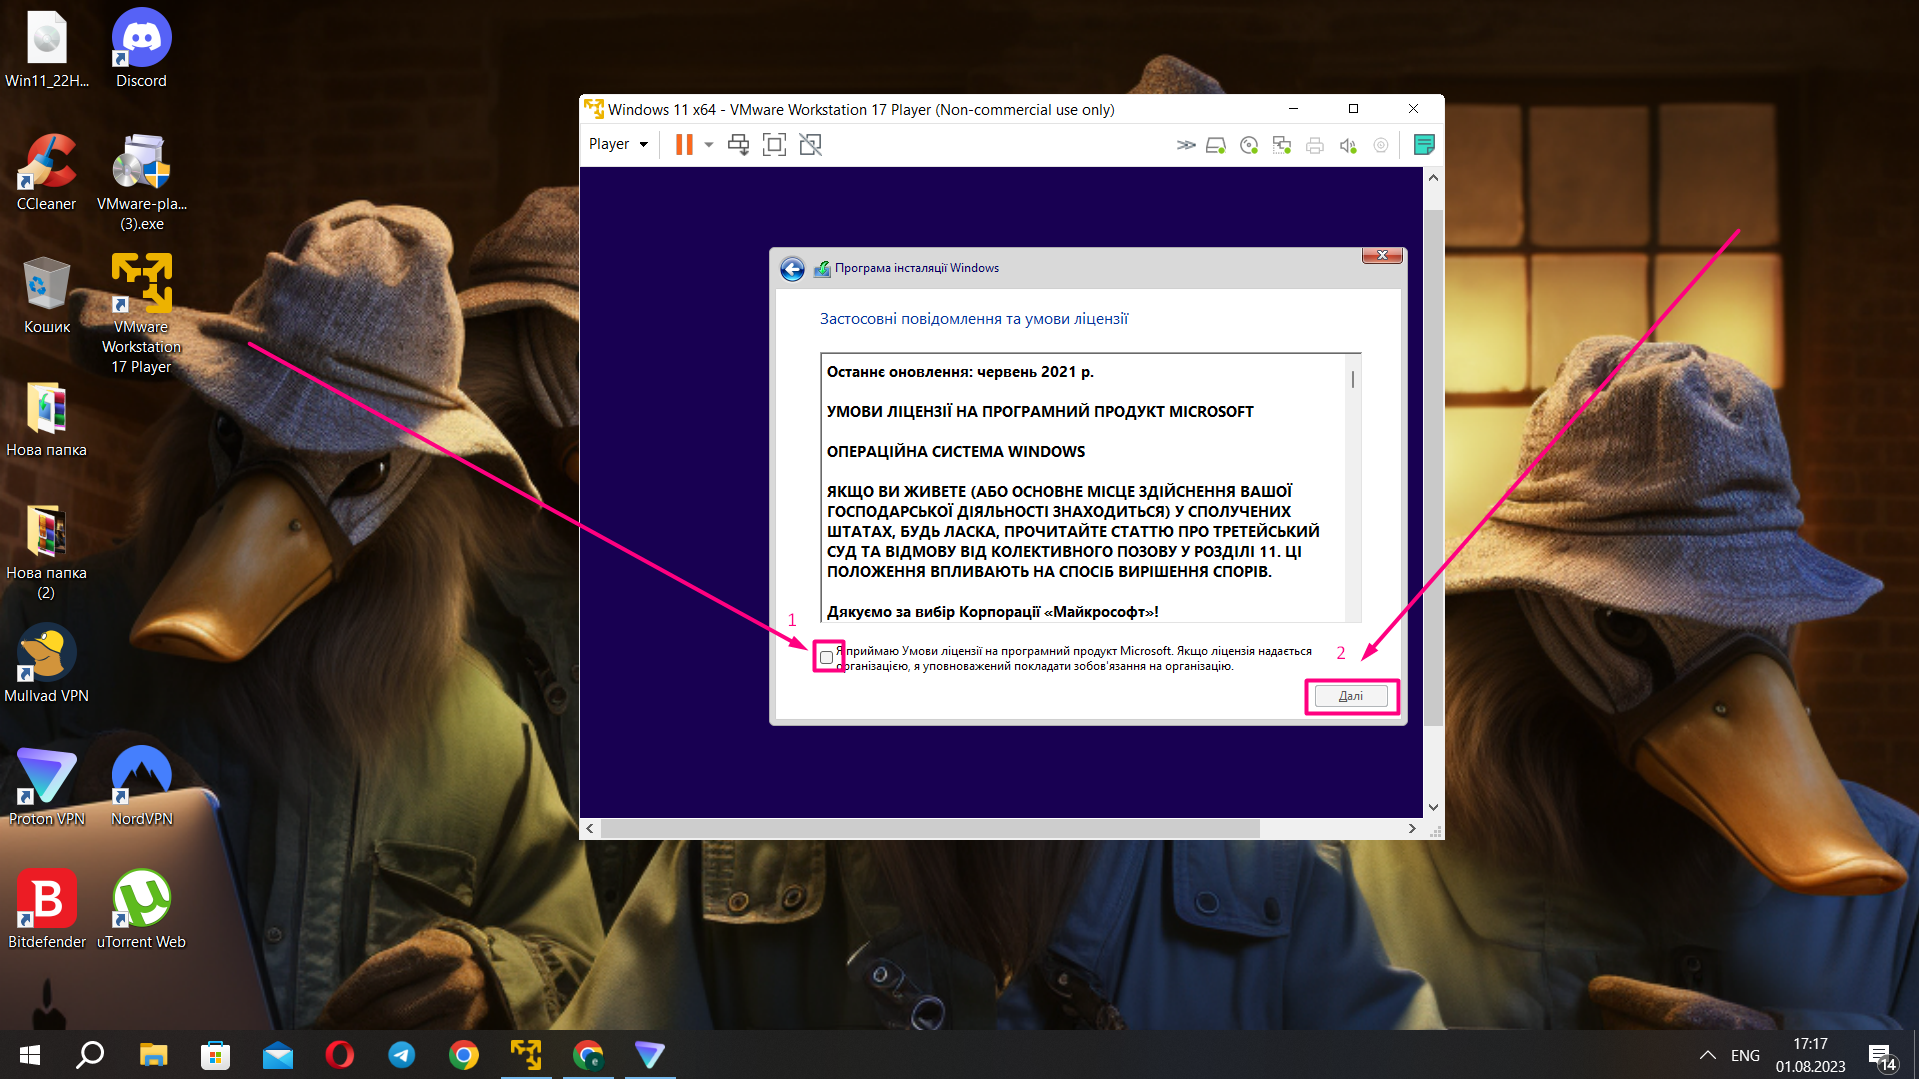Screen dimensions: 1919x1079
Task: Click the VMware vertical scrollbar up arrow
Action: (1433, 177)
